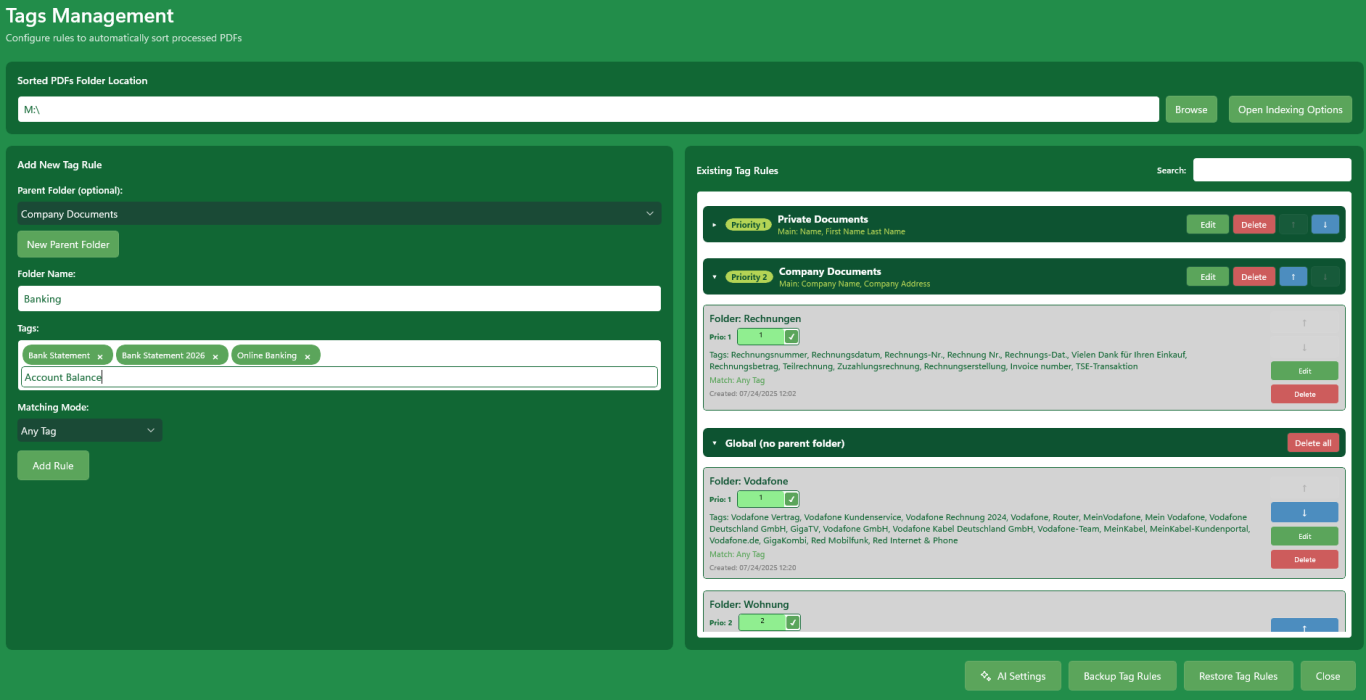Screen dimensions: 1366x700
Task: Click Add Rule button
Action: [x=53, y=465]
